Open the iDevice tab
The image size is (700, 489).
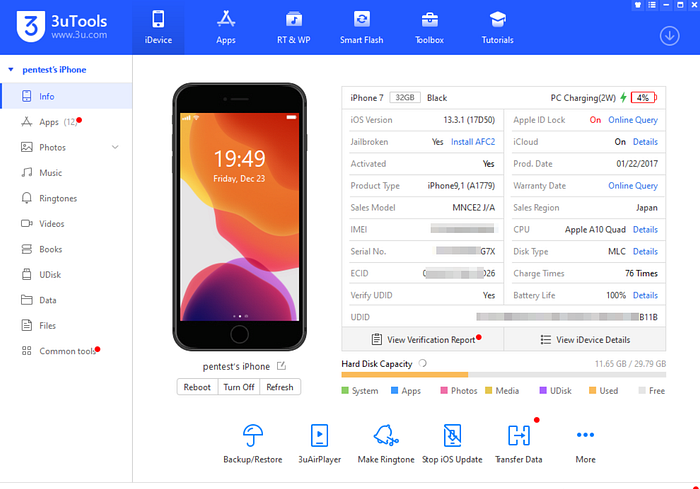click(x=158, y=28)
